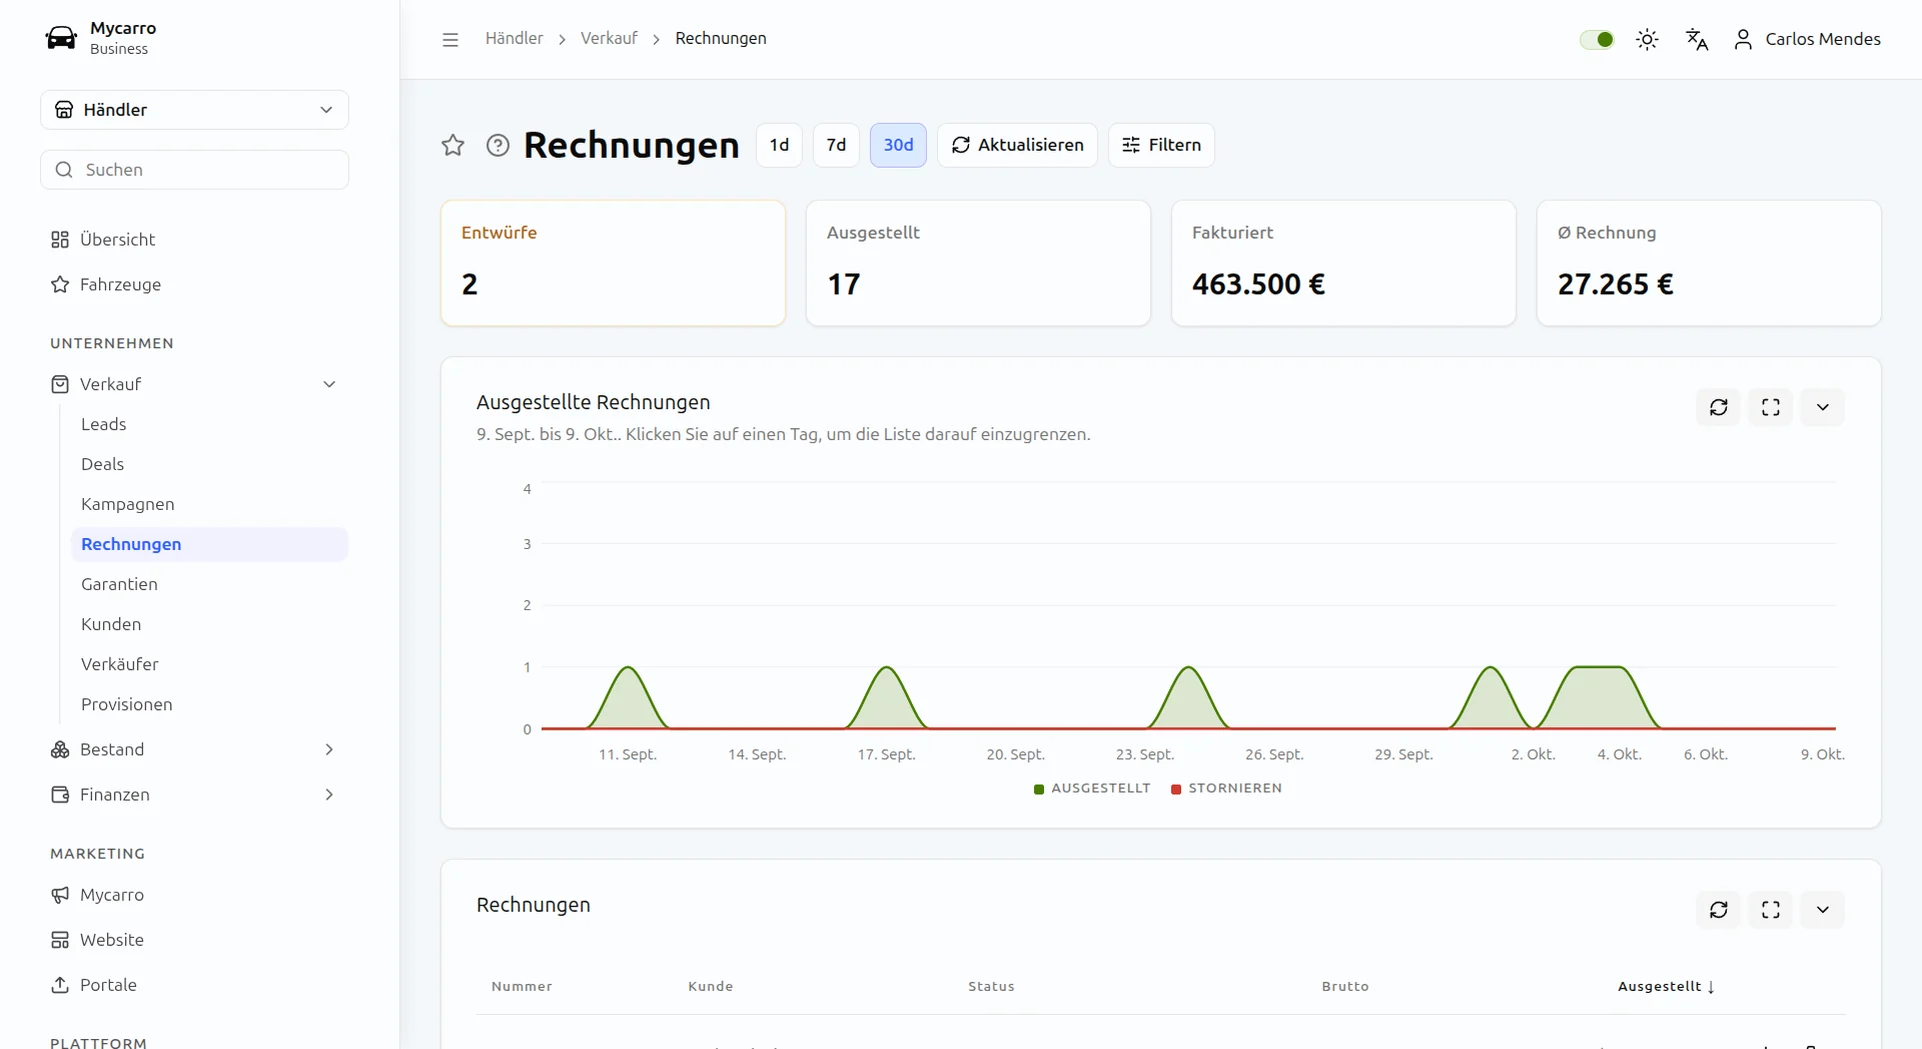Click the Mycarro car logo icon
The height and width of the screenshot is (1049, 1922).
click(61, 38)
